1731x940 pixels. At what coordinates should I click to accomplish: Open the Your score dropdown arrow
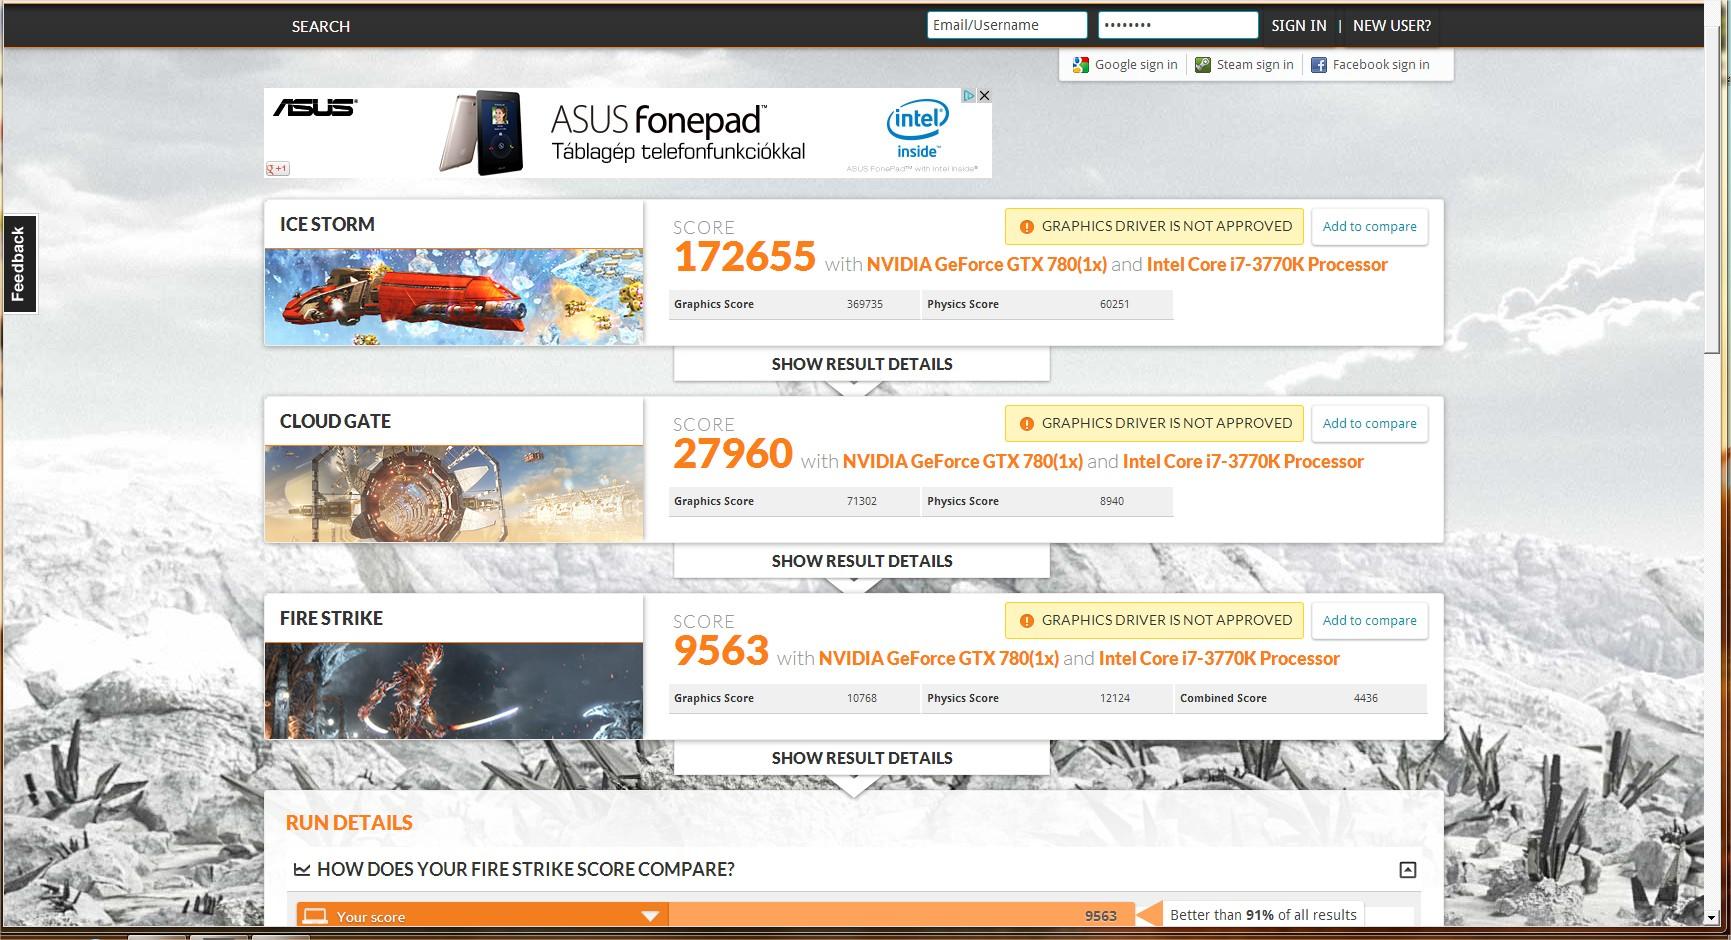click(650, 916)
